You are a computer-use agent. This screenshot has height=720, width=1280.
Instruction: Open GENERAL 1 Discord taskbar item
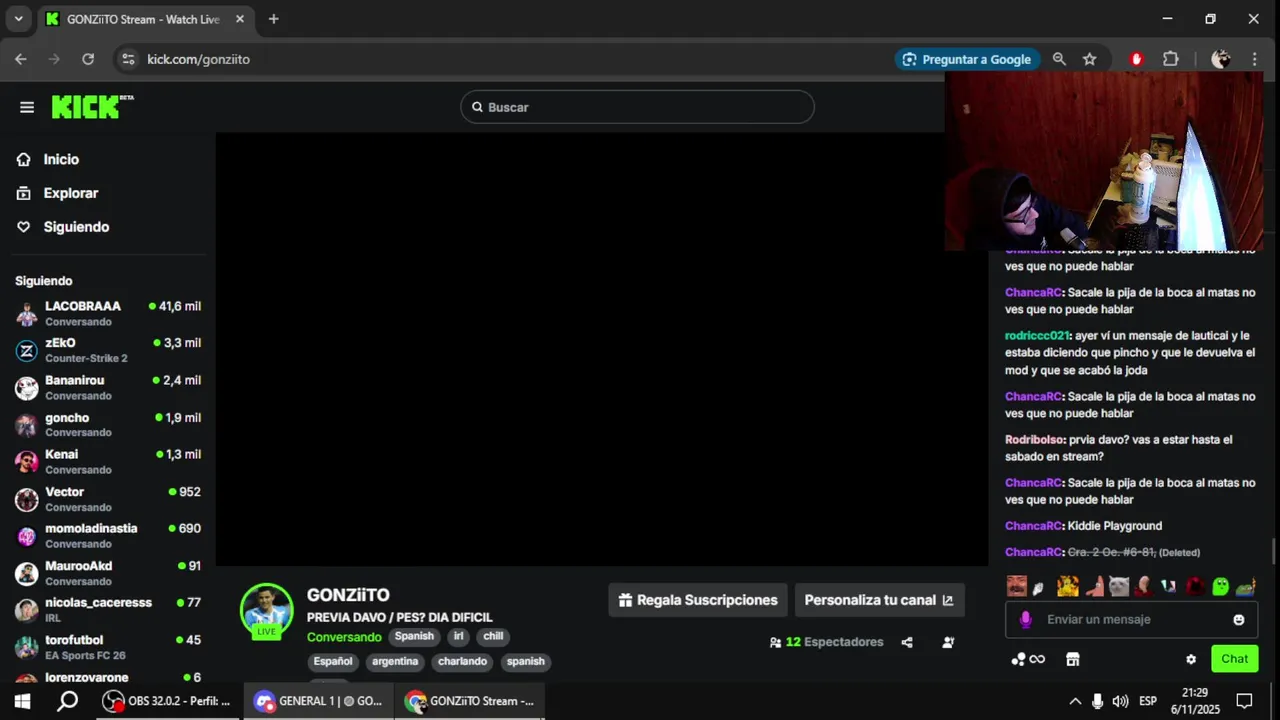click(x=318, y=701)
